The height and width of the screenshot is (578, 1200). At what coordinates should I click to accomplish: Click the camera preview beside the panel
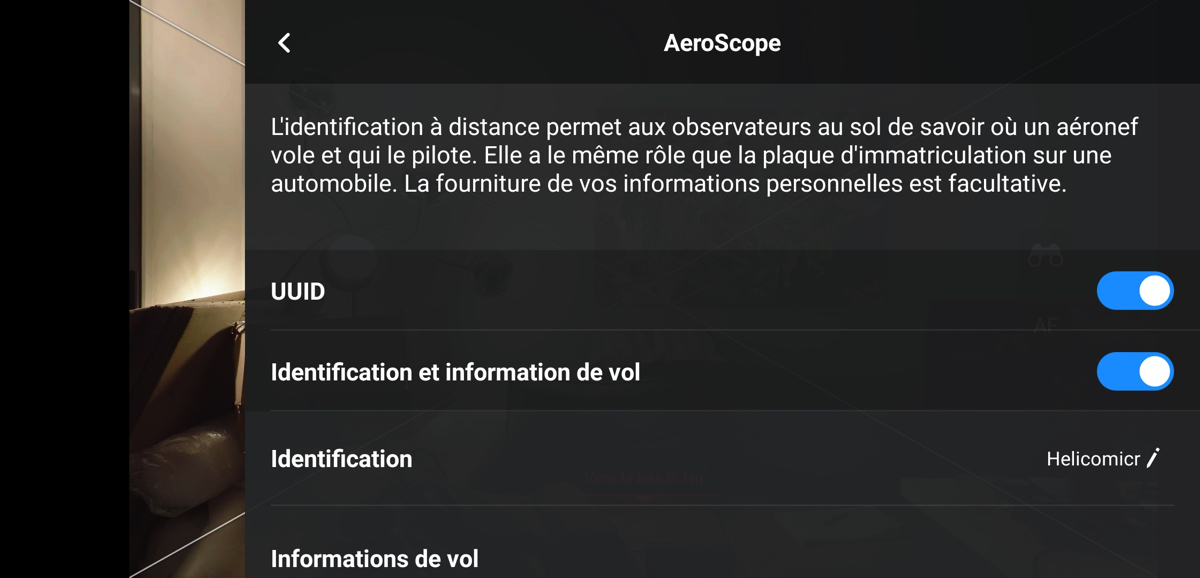click(x=187, y=289)
